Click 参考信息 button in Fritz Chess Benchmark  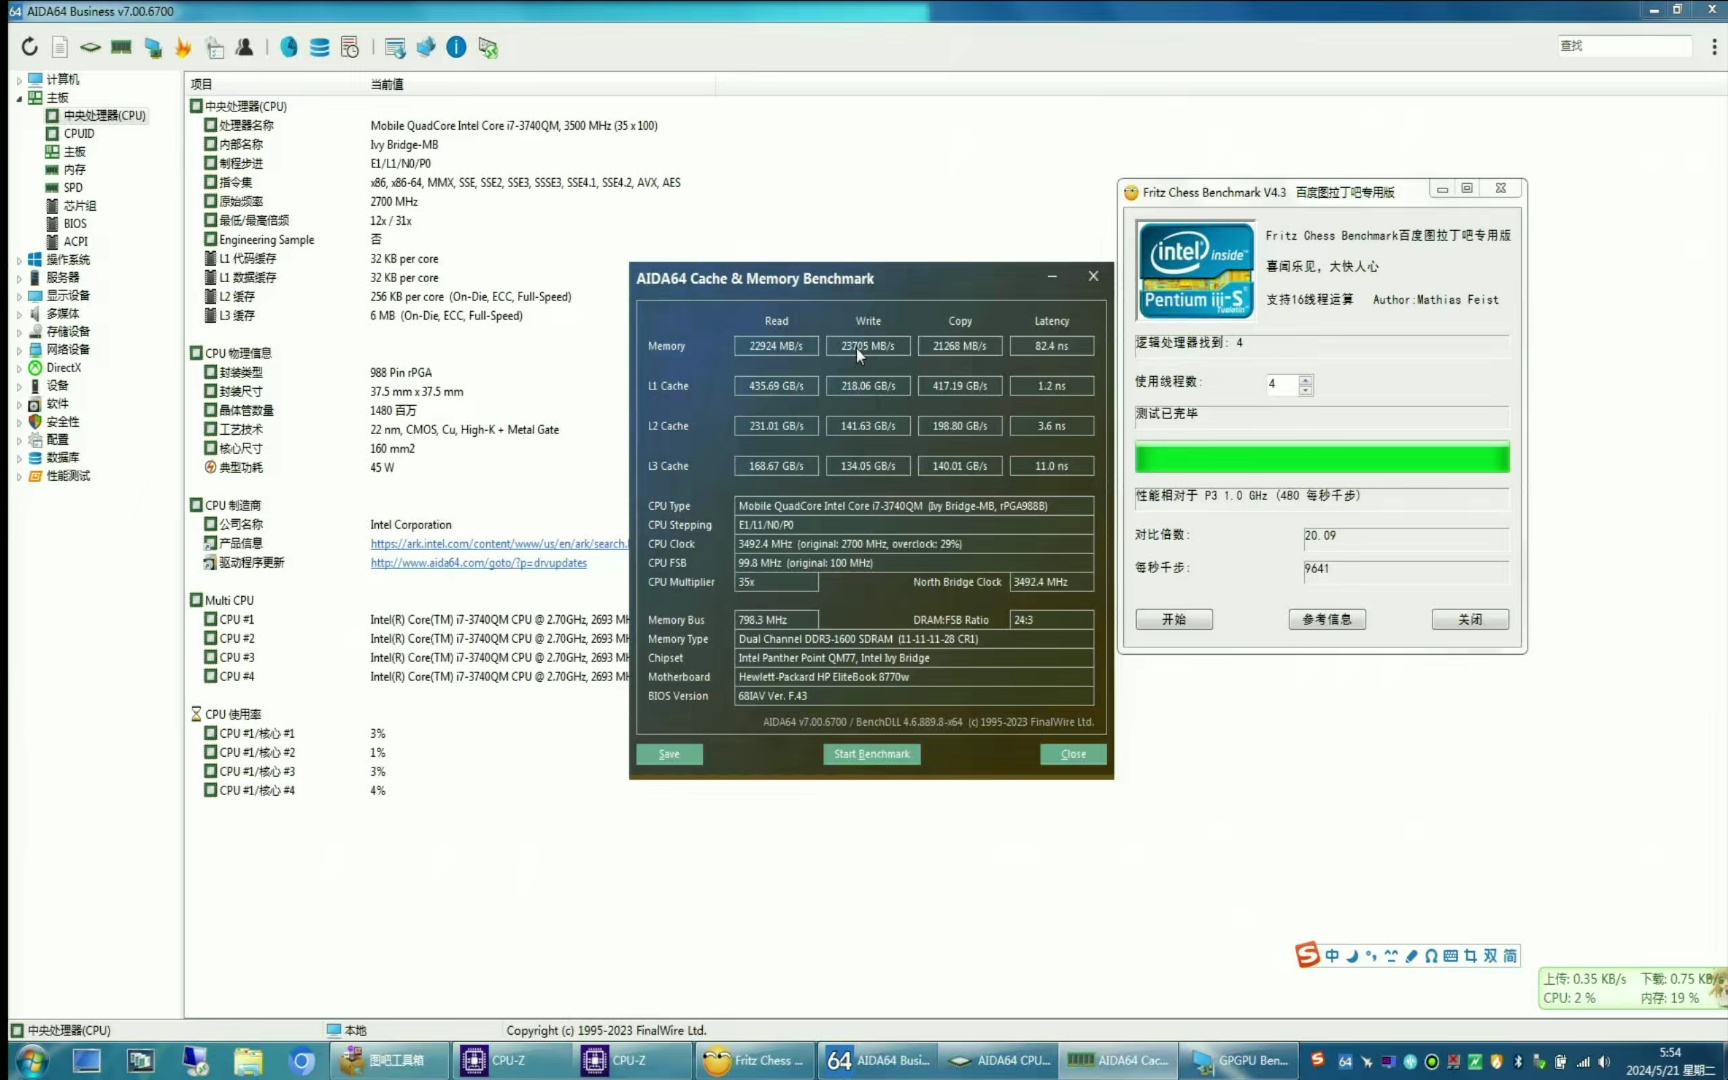pos(1327,620)
